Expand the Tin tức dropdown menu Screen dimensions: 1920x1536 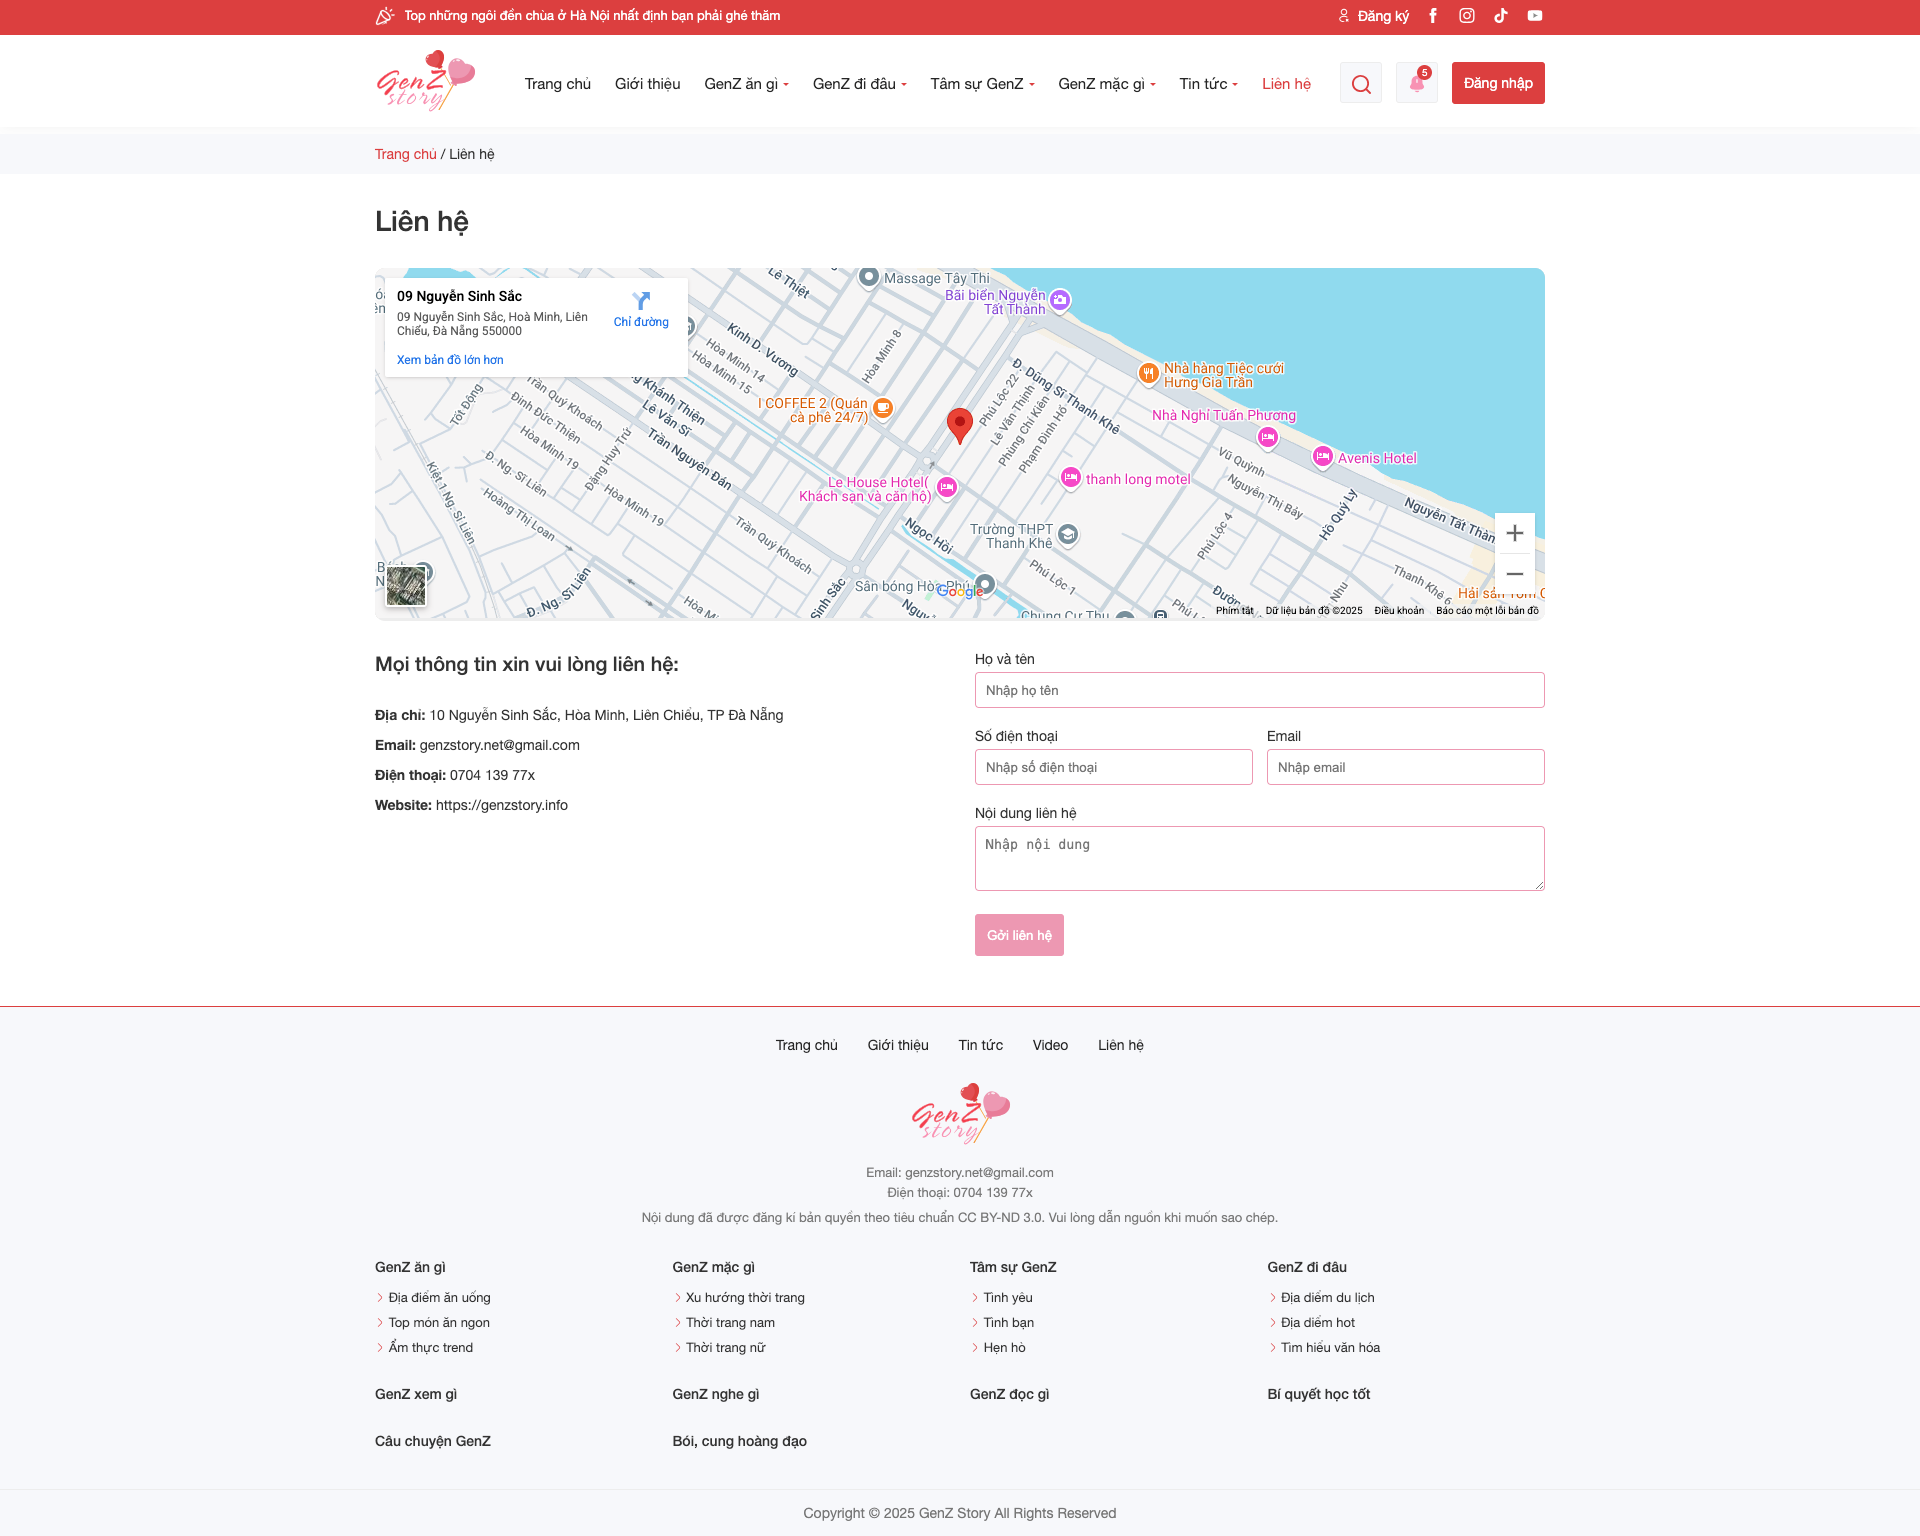(x=1208, y=84)
